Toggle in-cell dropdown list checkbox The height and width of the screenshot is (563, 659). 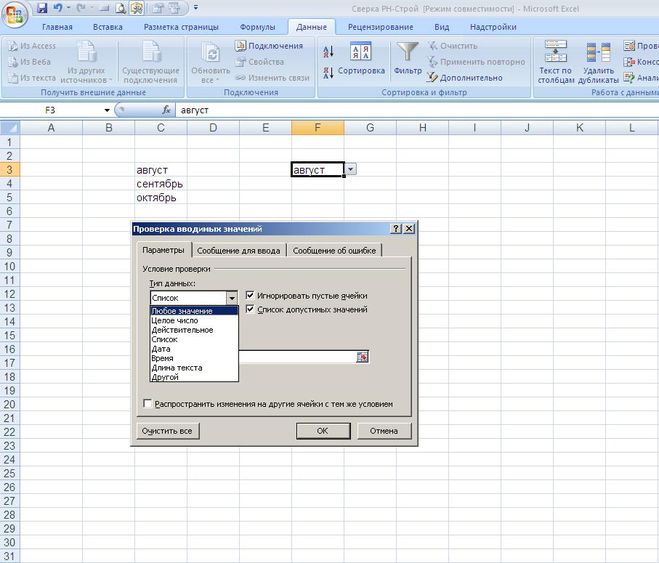tap(250, 309)
